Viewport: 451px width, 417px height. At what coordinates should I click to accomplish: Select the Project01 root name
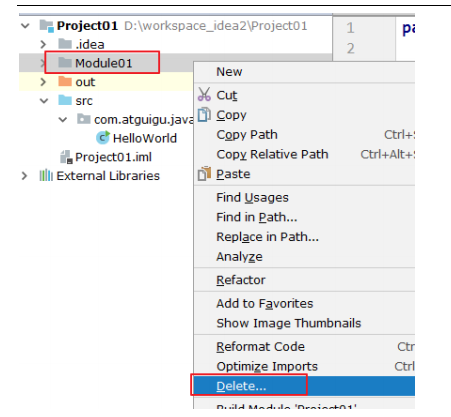87,26
